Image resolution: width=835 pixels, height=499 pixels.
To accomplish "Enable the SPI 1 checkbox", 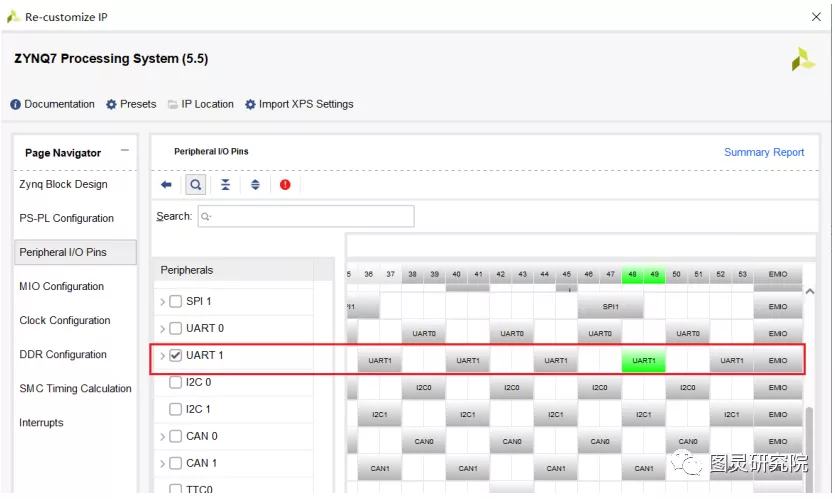I will click(176, 301).
